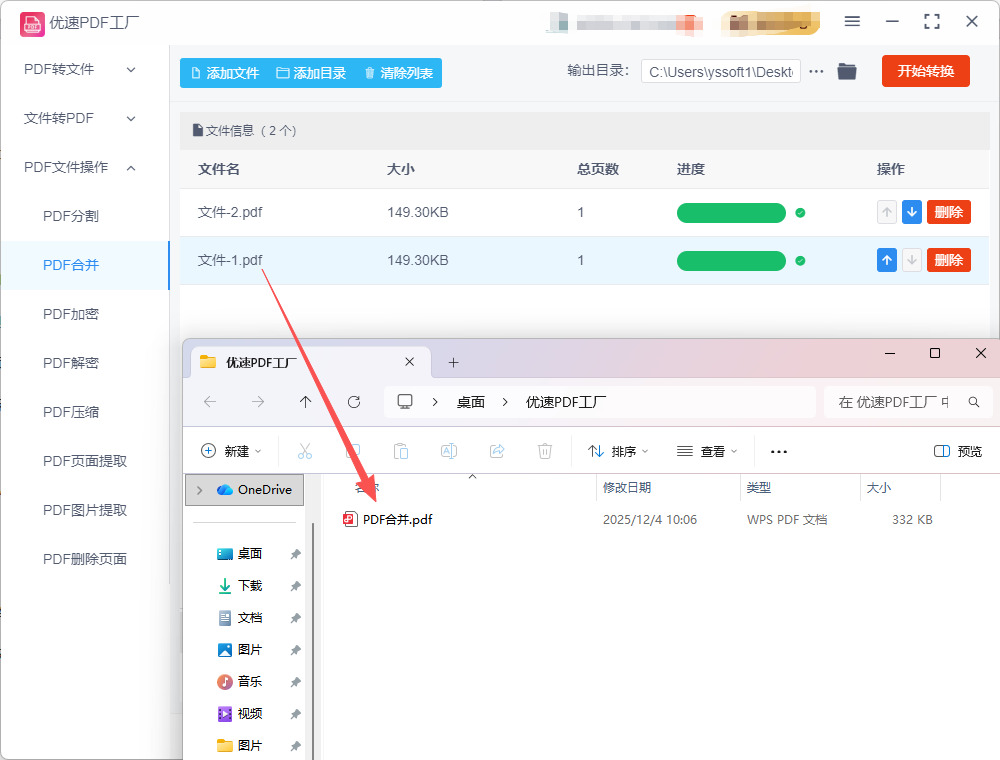Go up one folder level in Explorer

click(305, 402)
